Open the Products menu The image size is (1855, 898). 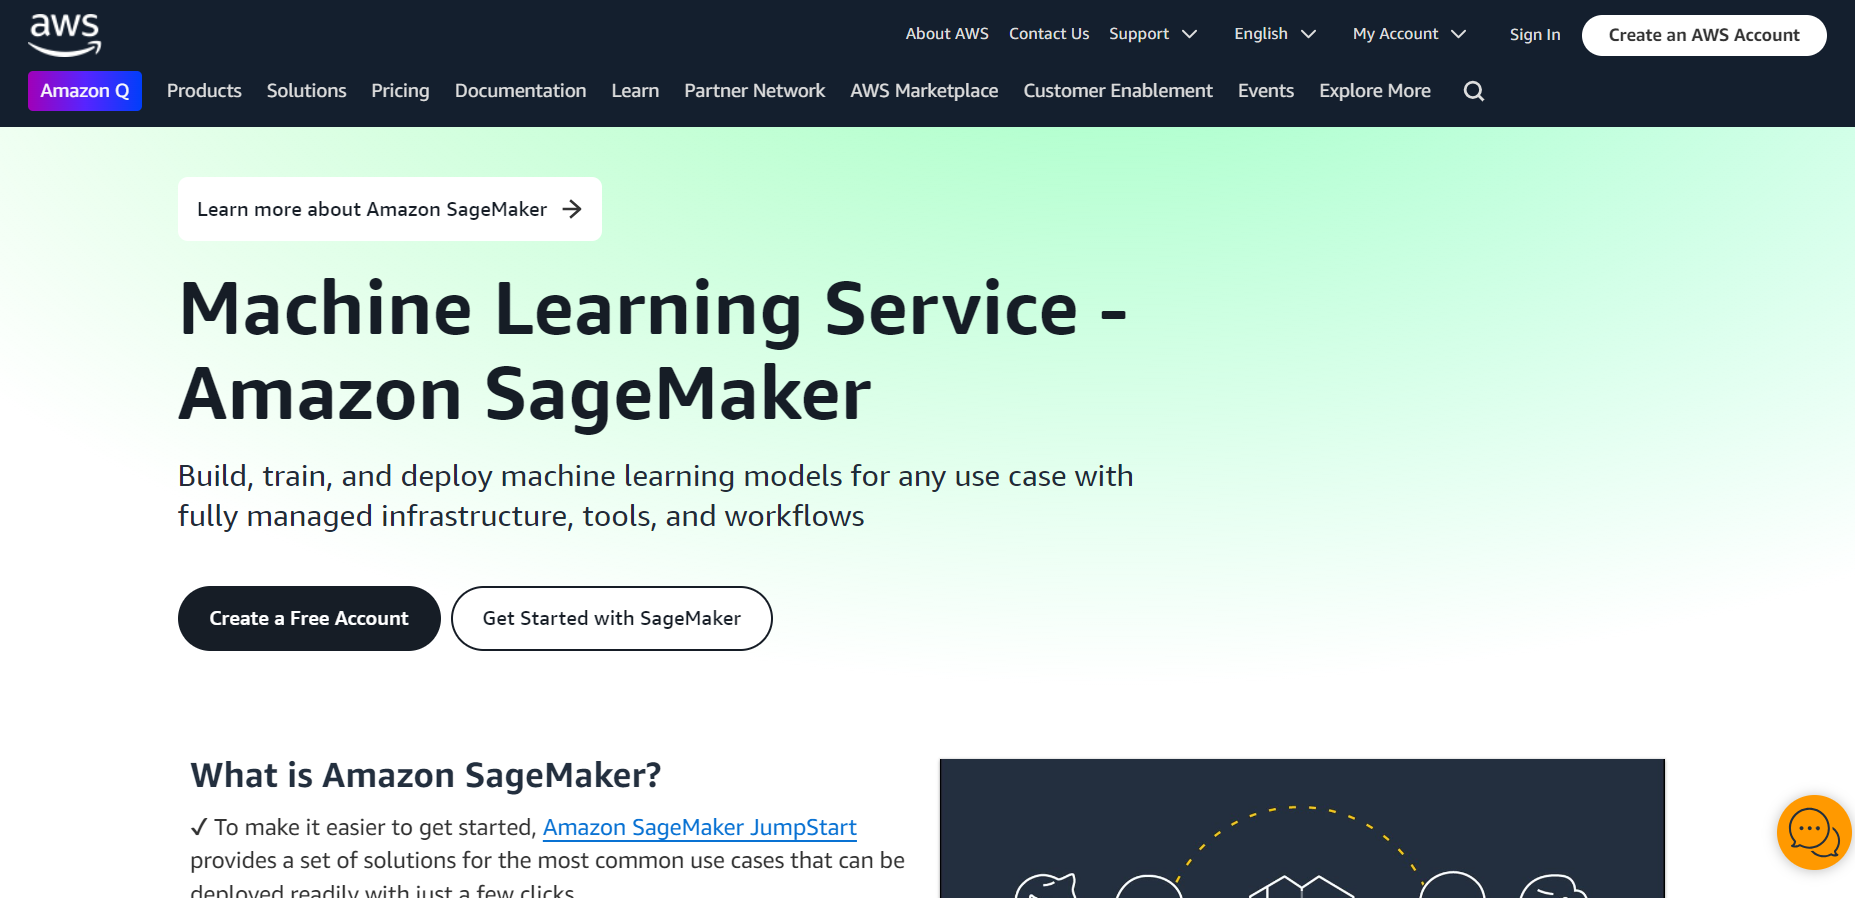click(x=204, y=91)
